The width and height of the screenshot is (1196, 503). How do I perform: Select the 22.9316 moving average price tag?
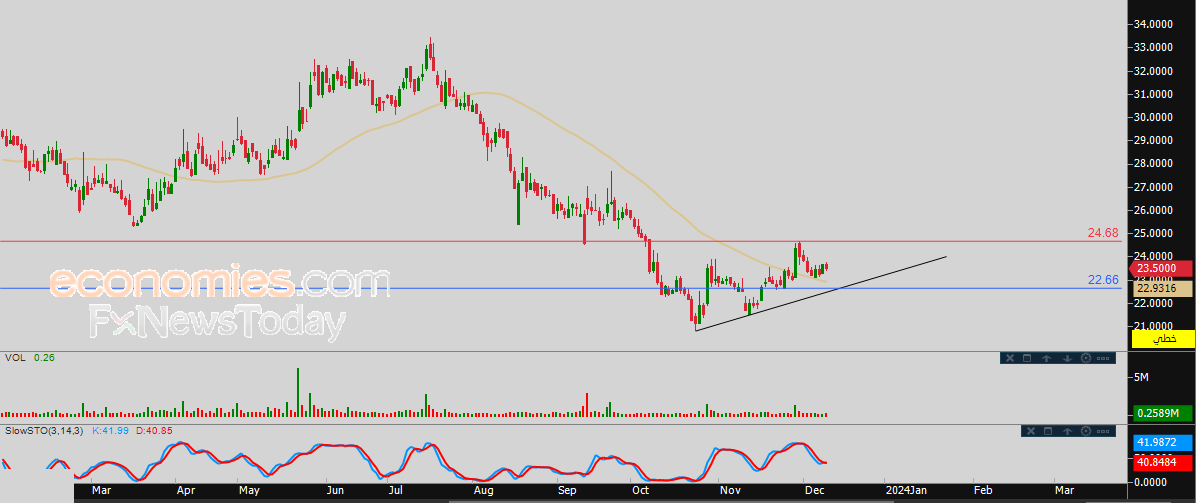pos(1163,289)
